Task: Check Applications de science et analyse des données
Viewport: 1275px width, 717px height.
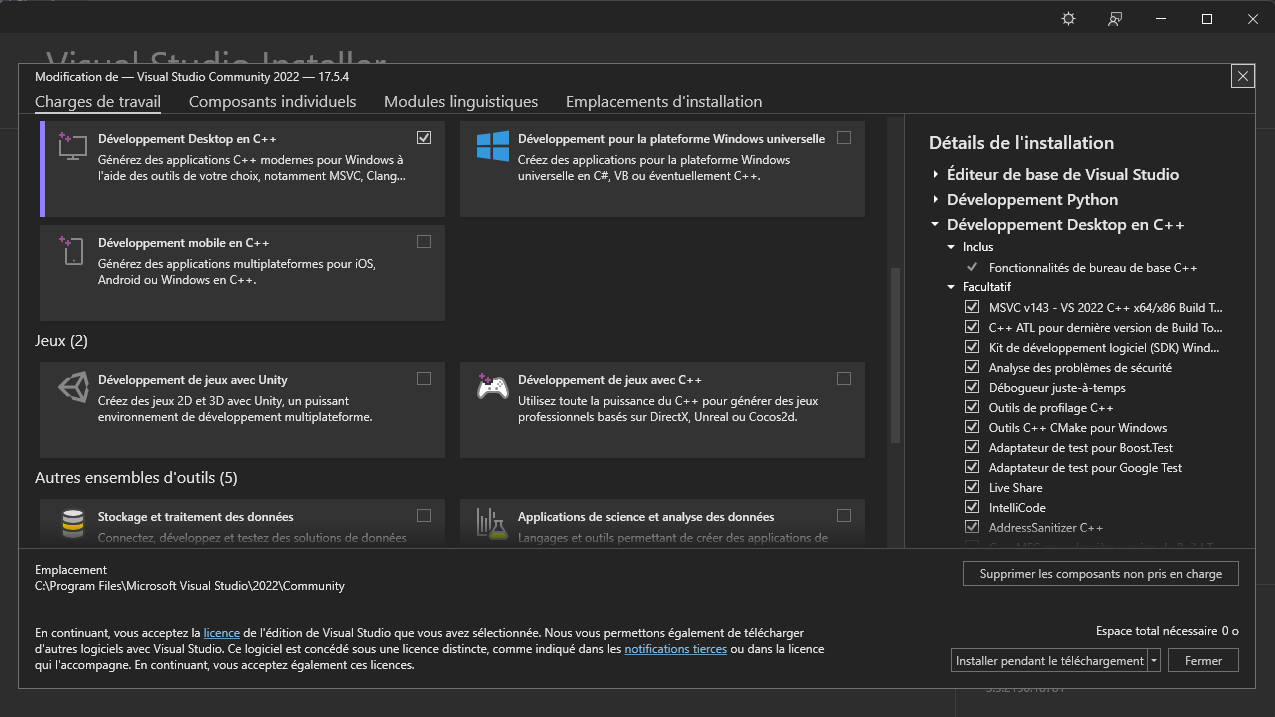Action: (844, 515)
